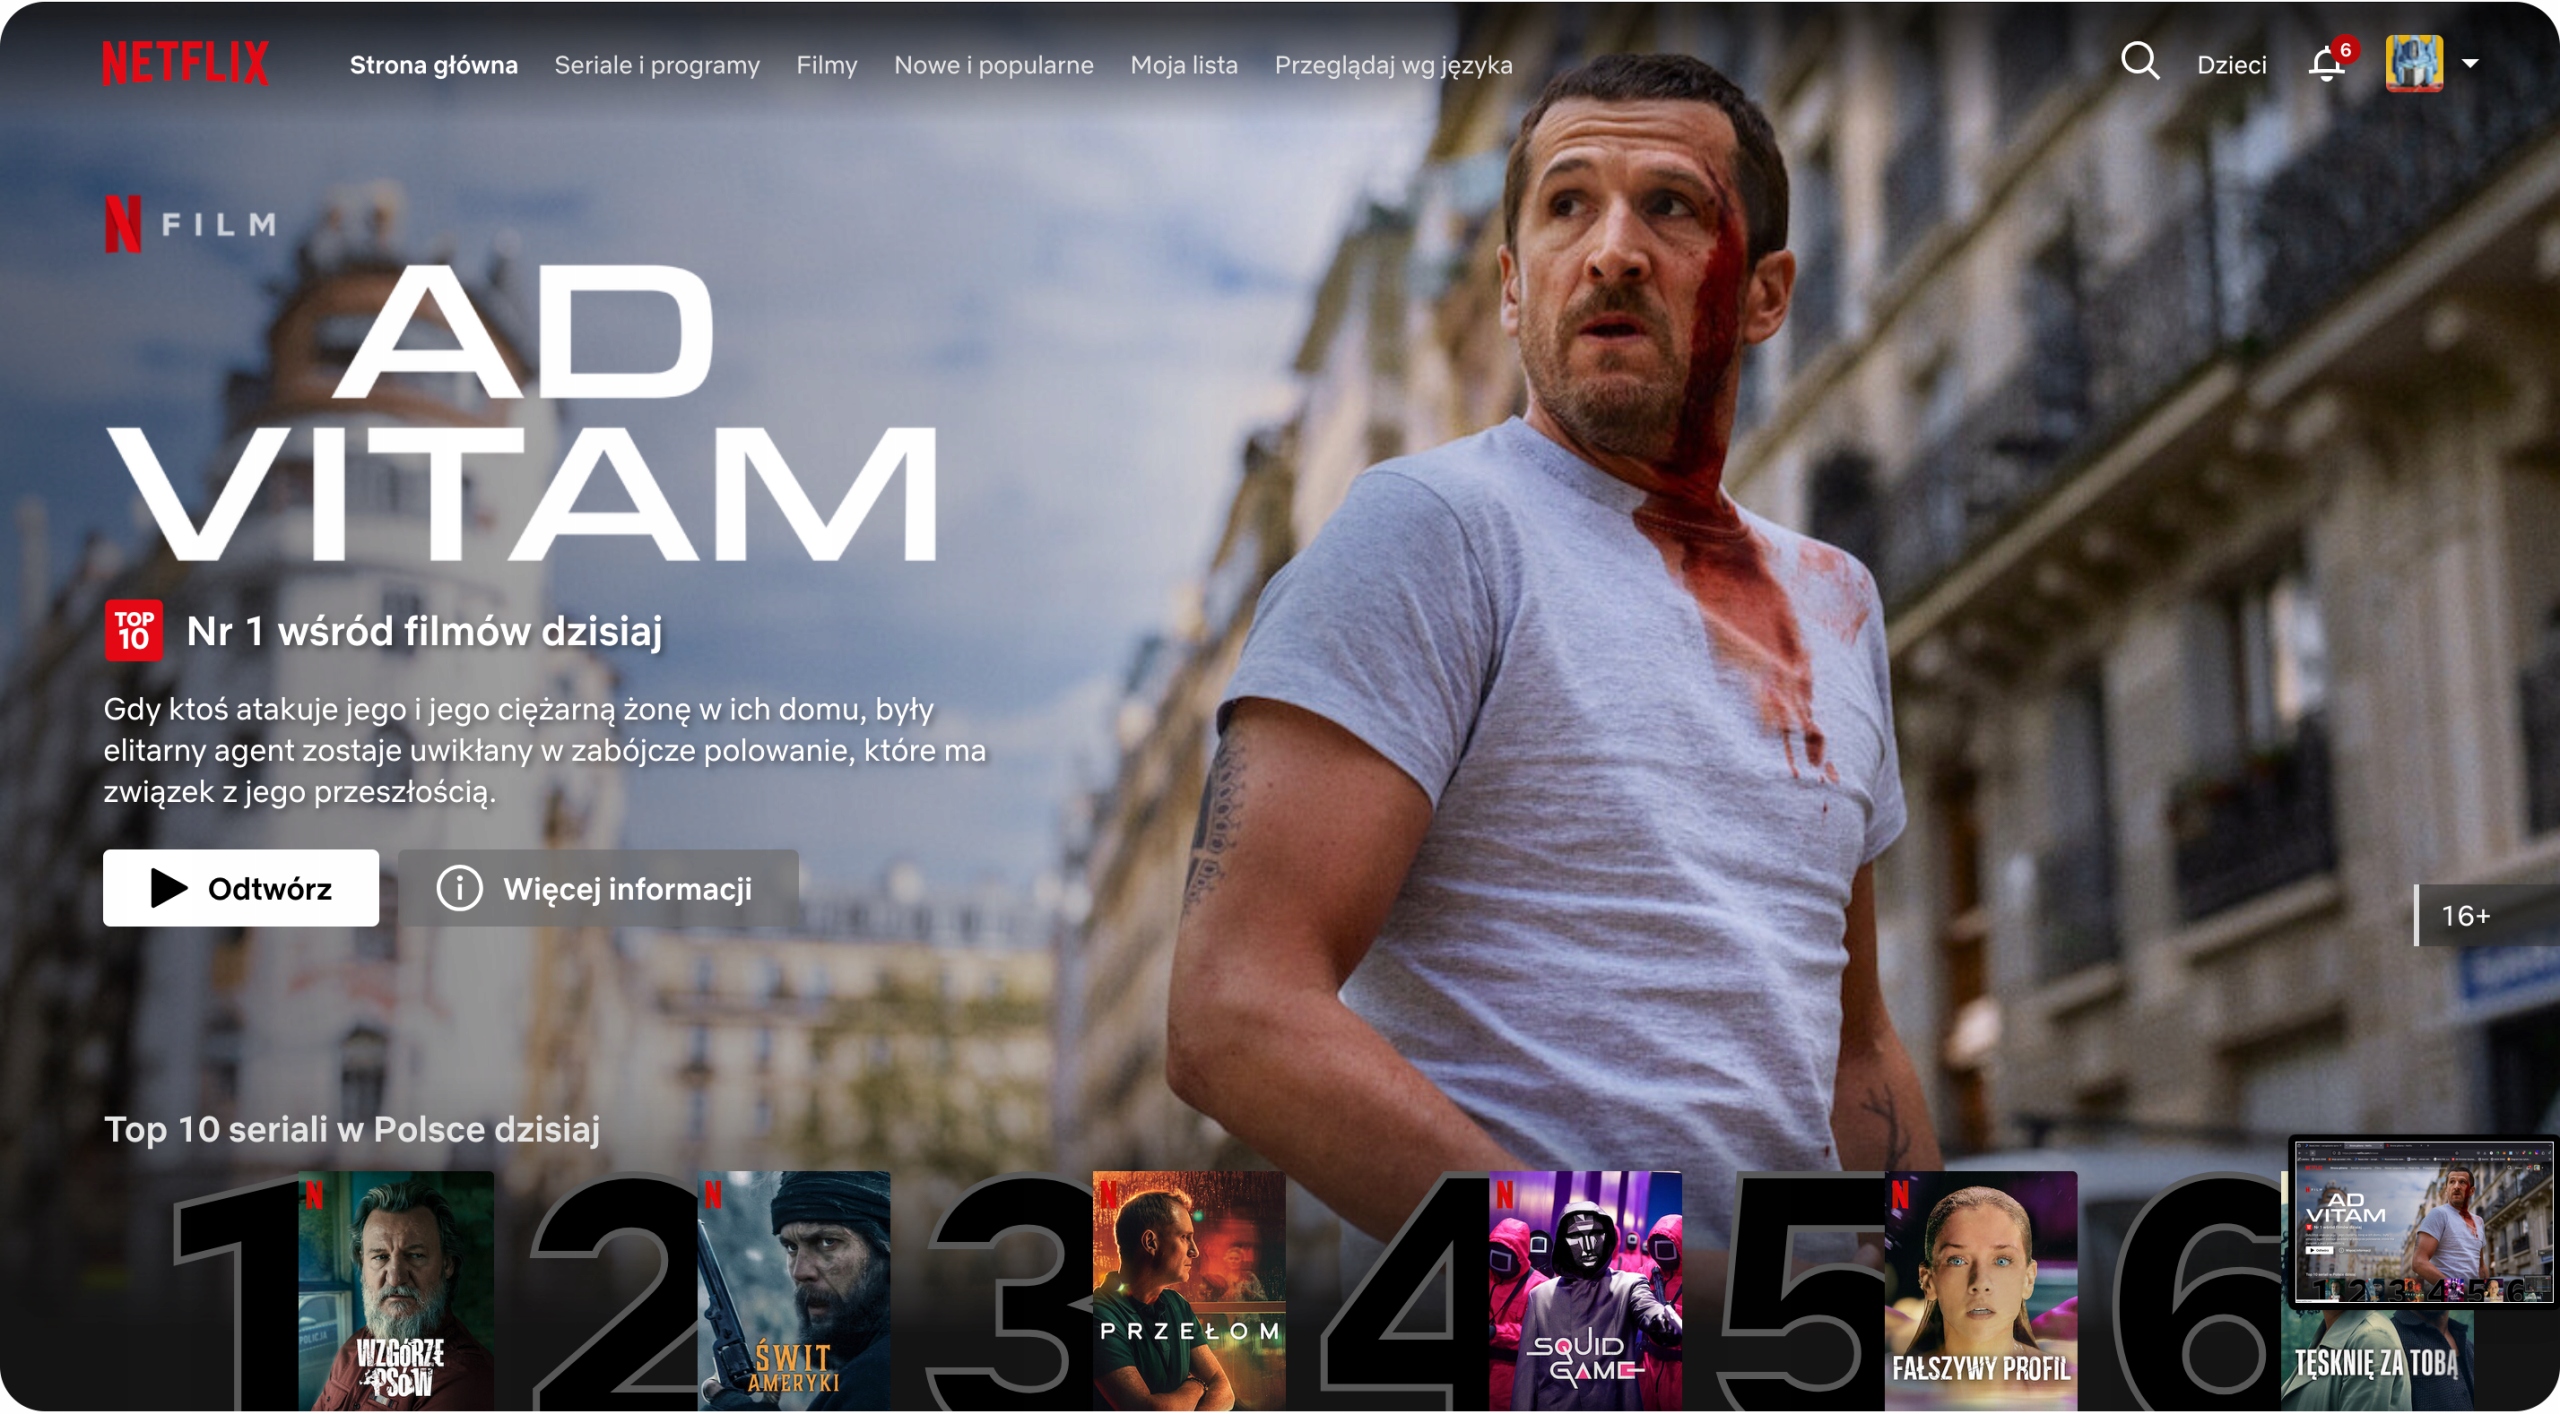Screen dimensions: 2560x1414
Task: Click the red N Film logo
Action: 123,224
